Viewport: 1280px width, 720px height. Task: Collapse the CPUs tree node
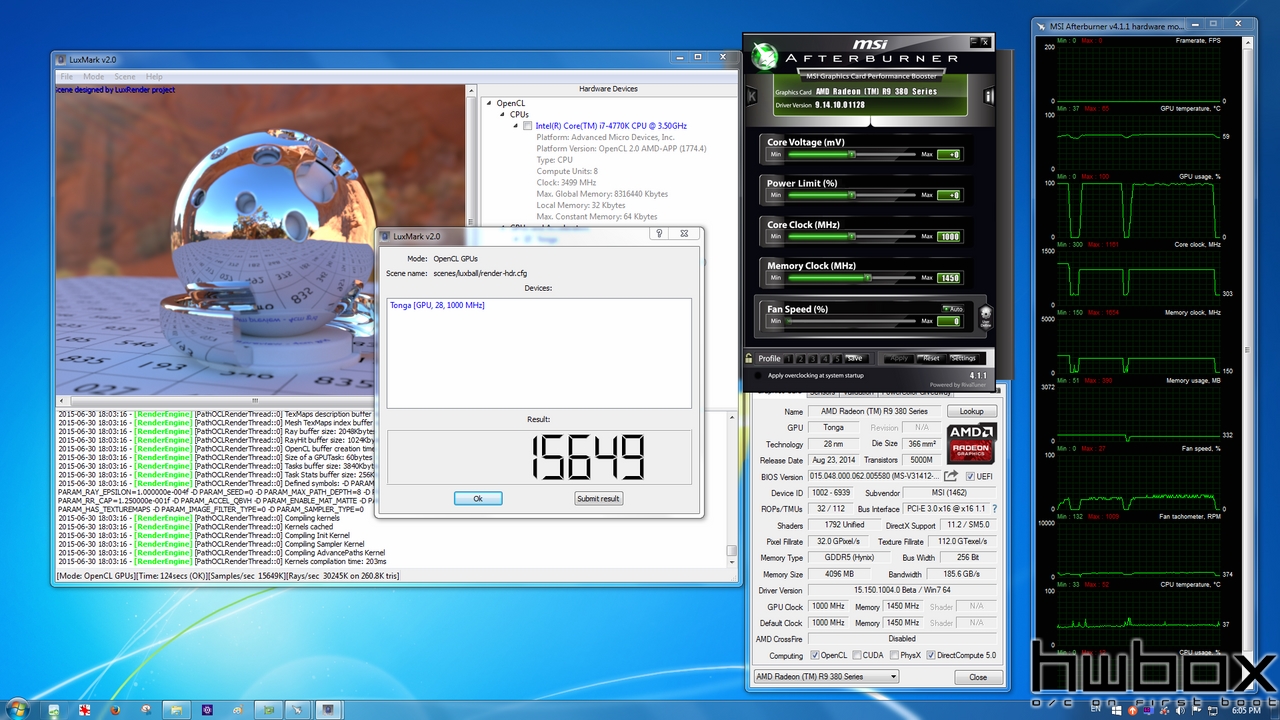(x=502, y=114)
